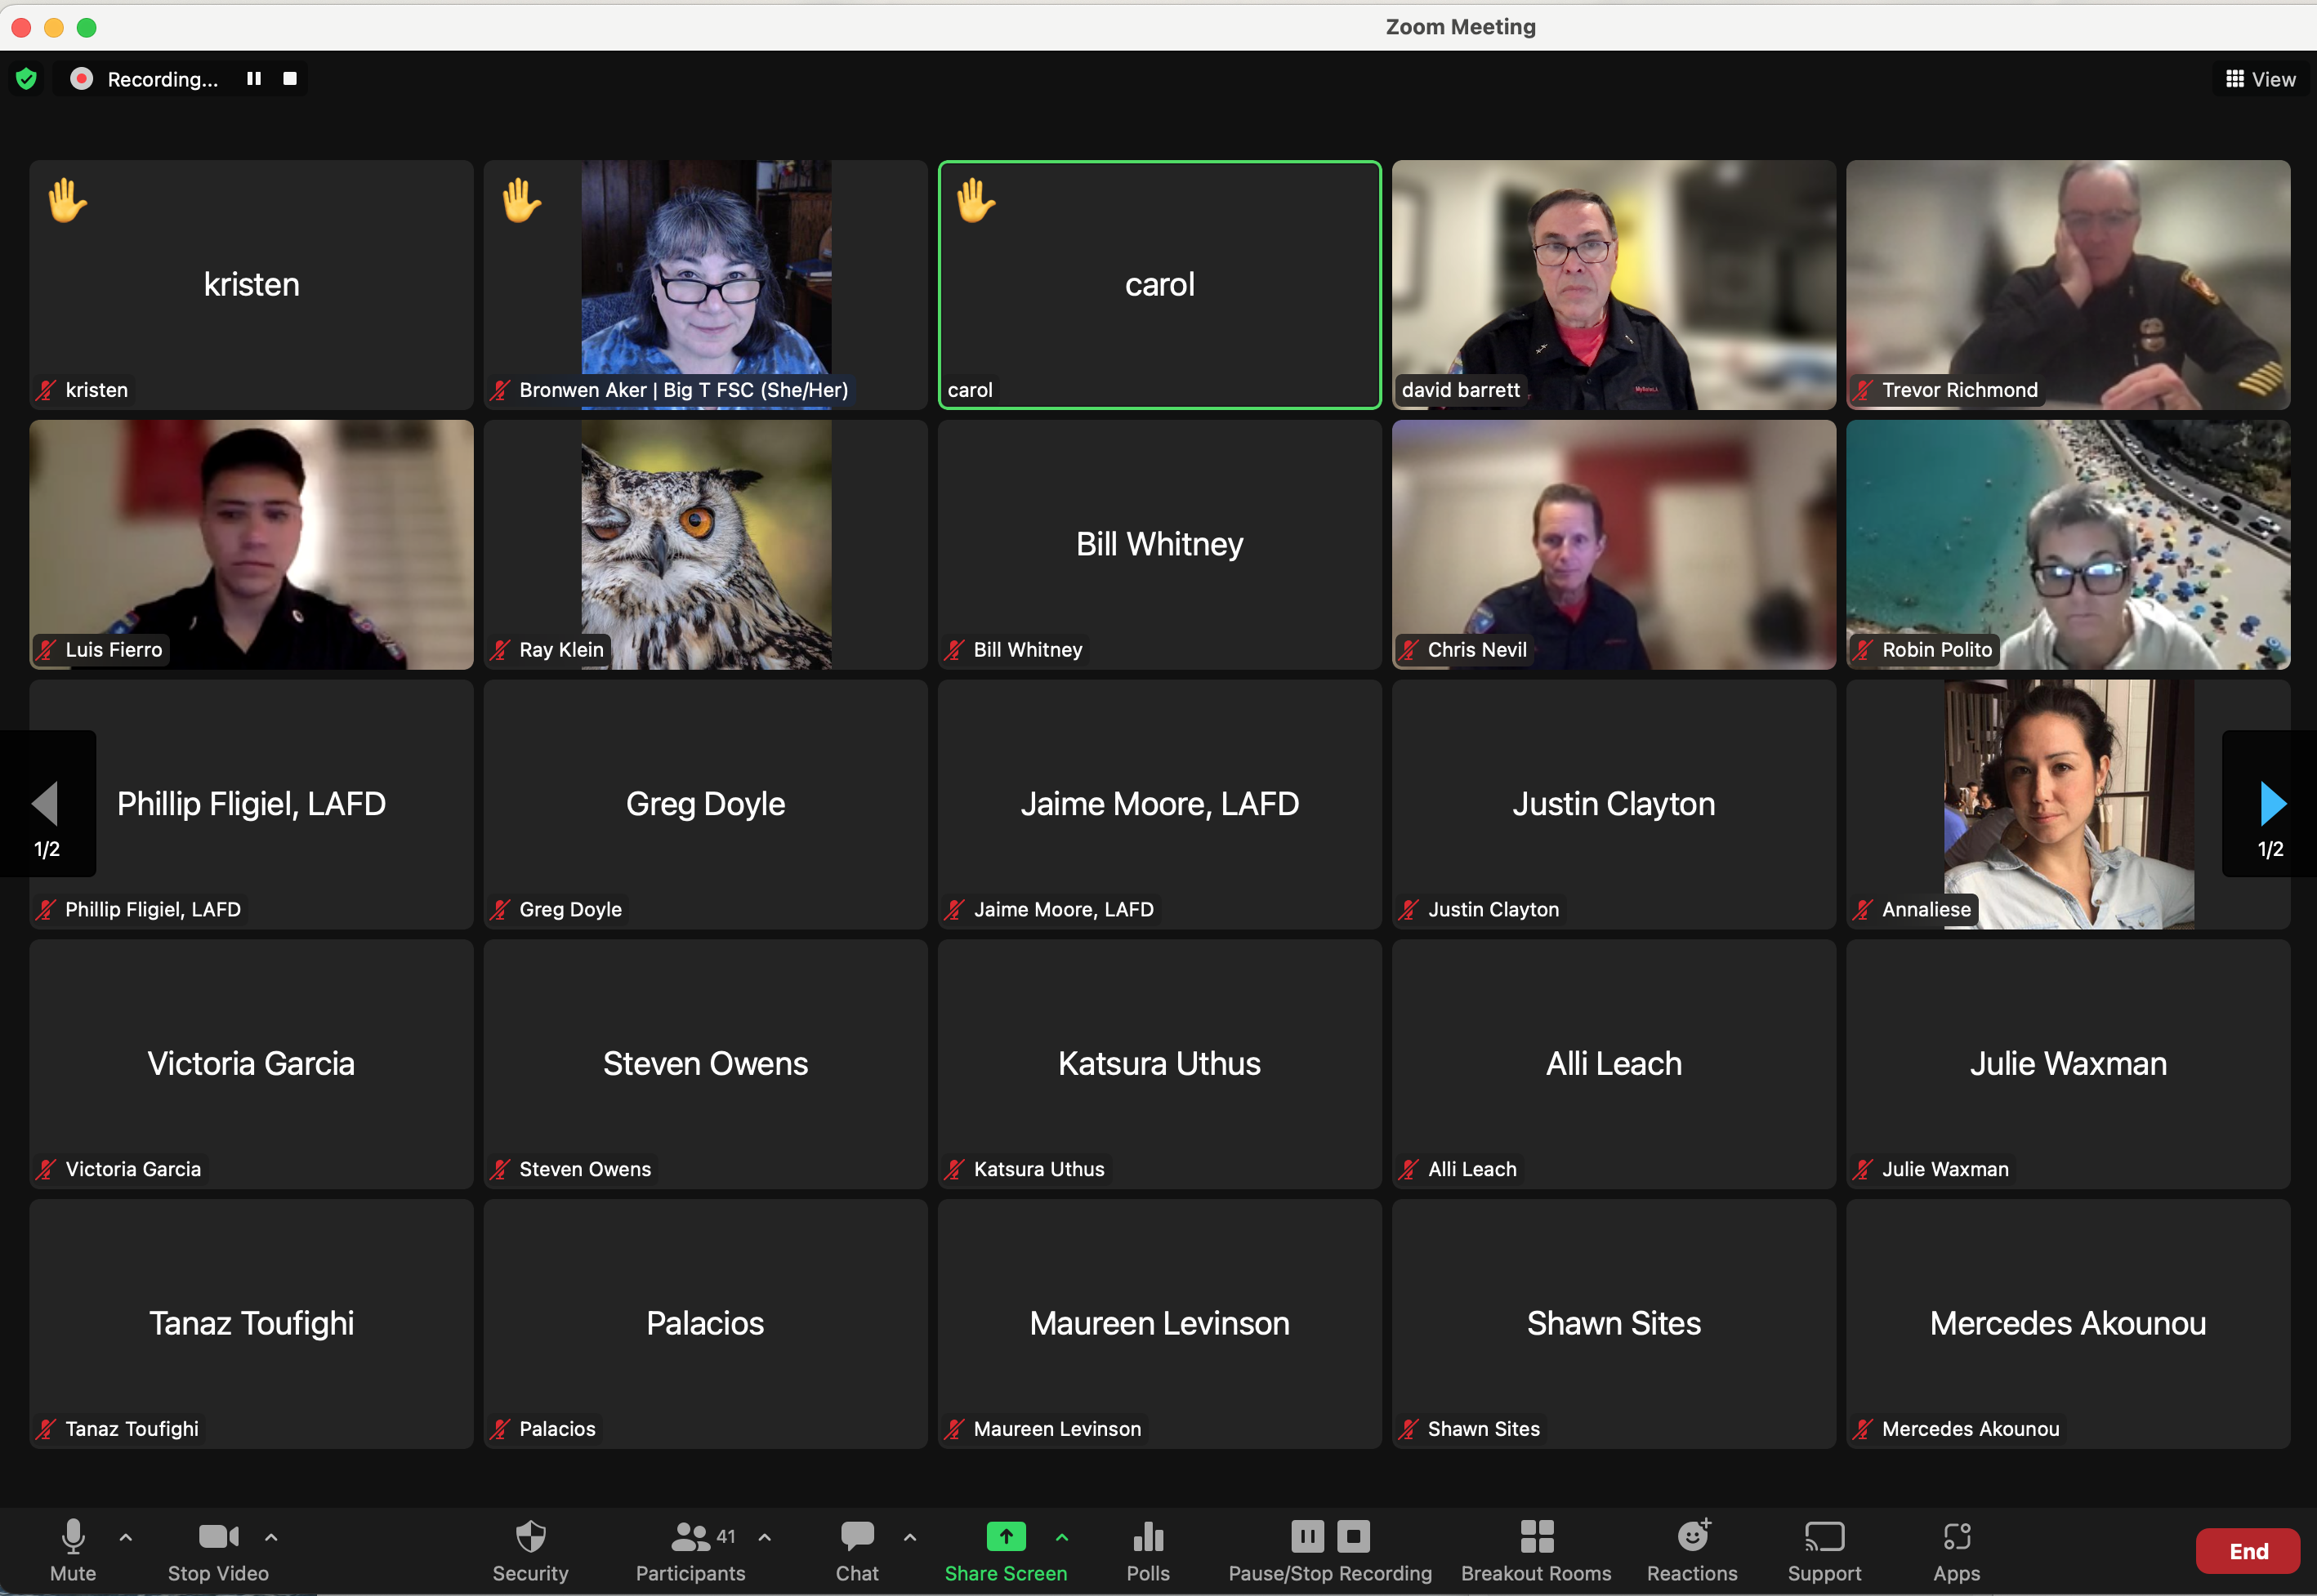
Task: Click kristen's raised hand icon
Action: pos(68,200)
